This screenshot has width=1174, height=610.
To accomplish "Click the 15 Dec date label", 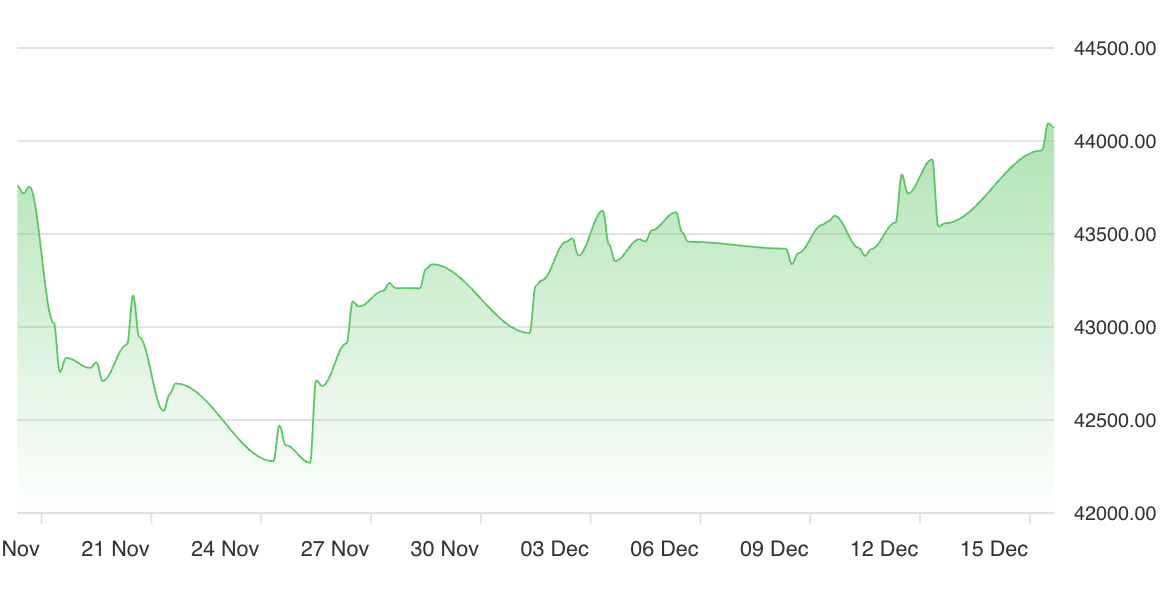I will (x=994, y=549).
